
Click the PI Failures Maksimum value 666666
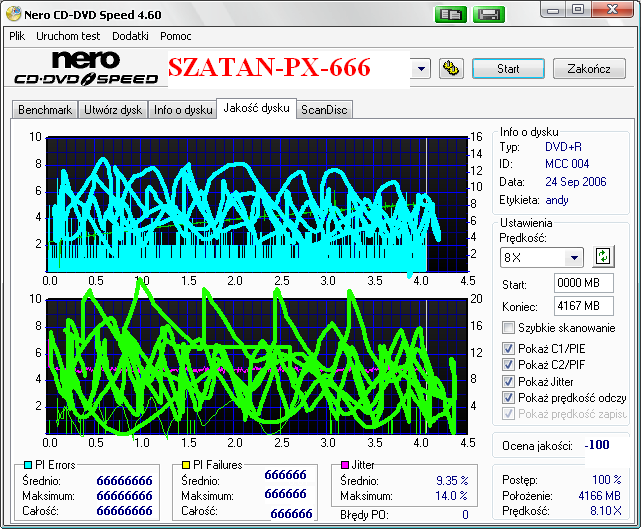tap(285, 494)
